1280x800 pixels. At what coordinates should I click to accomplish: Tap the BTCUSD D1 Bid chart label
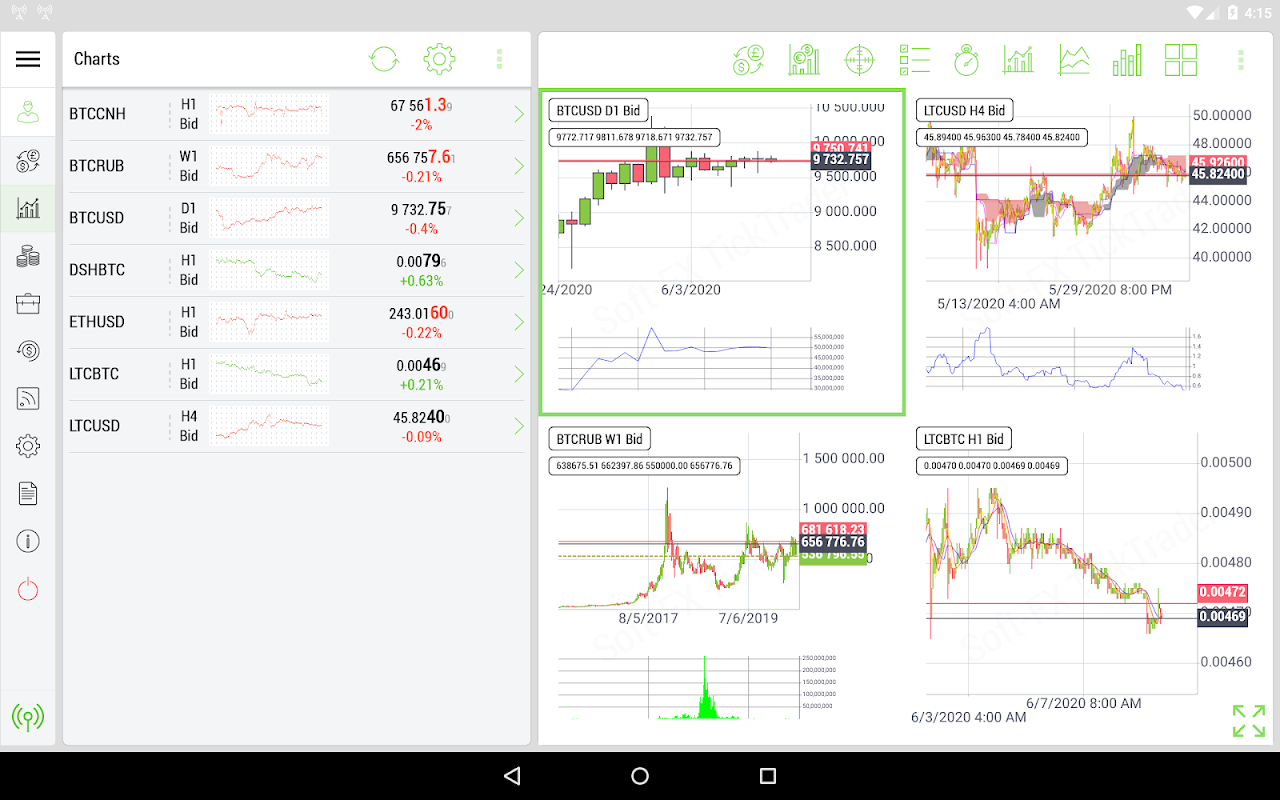598,110
